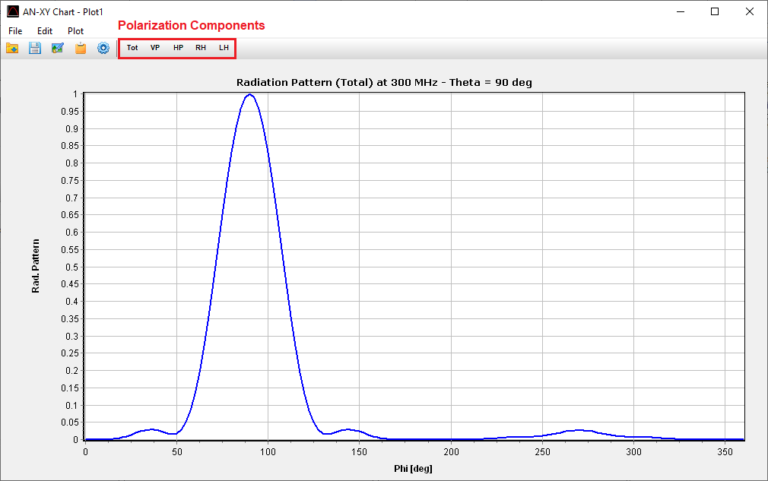This screenshot has width=768, height=481.
Task: Click the Phi [deg] axis label
Action: pos(414,465)
